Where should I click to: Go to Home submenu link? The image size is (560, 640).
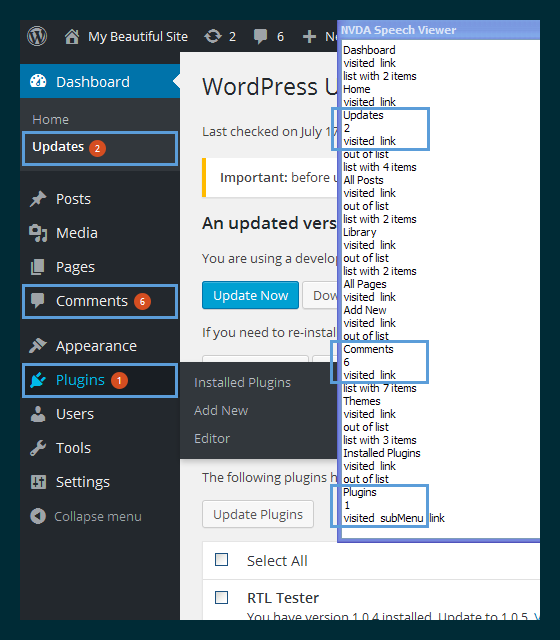click(x=51, y=120)
